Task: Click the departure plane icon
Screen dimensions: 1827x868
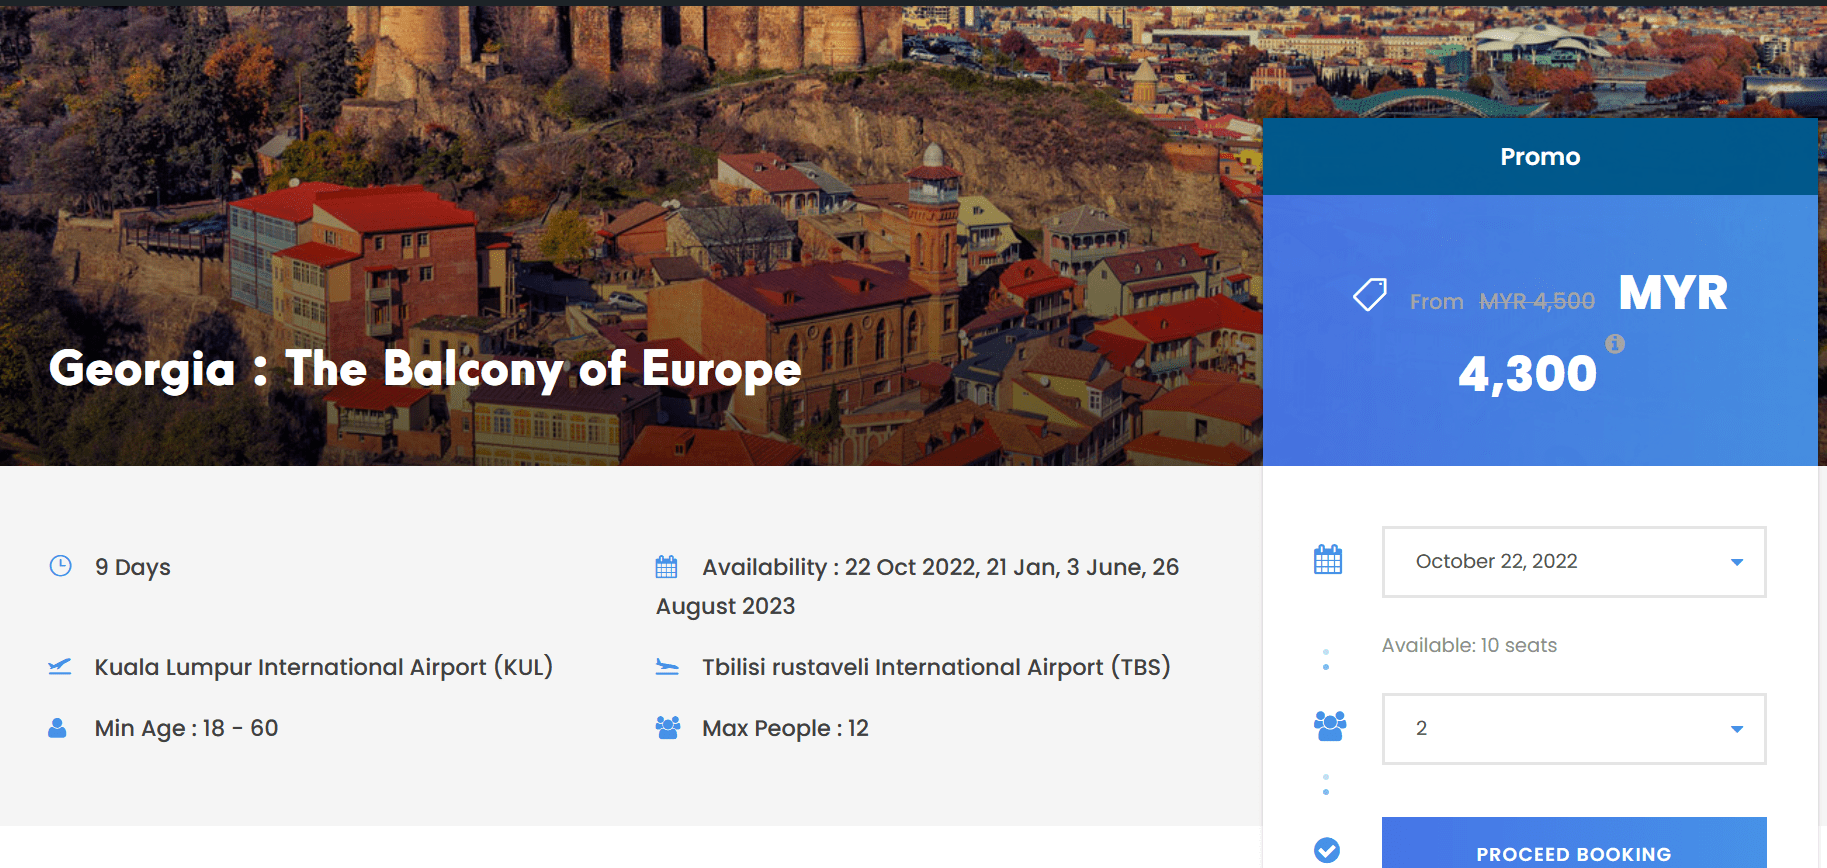Action: [x=60, y=667]
